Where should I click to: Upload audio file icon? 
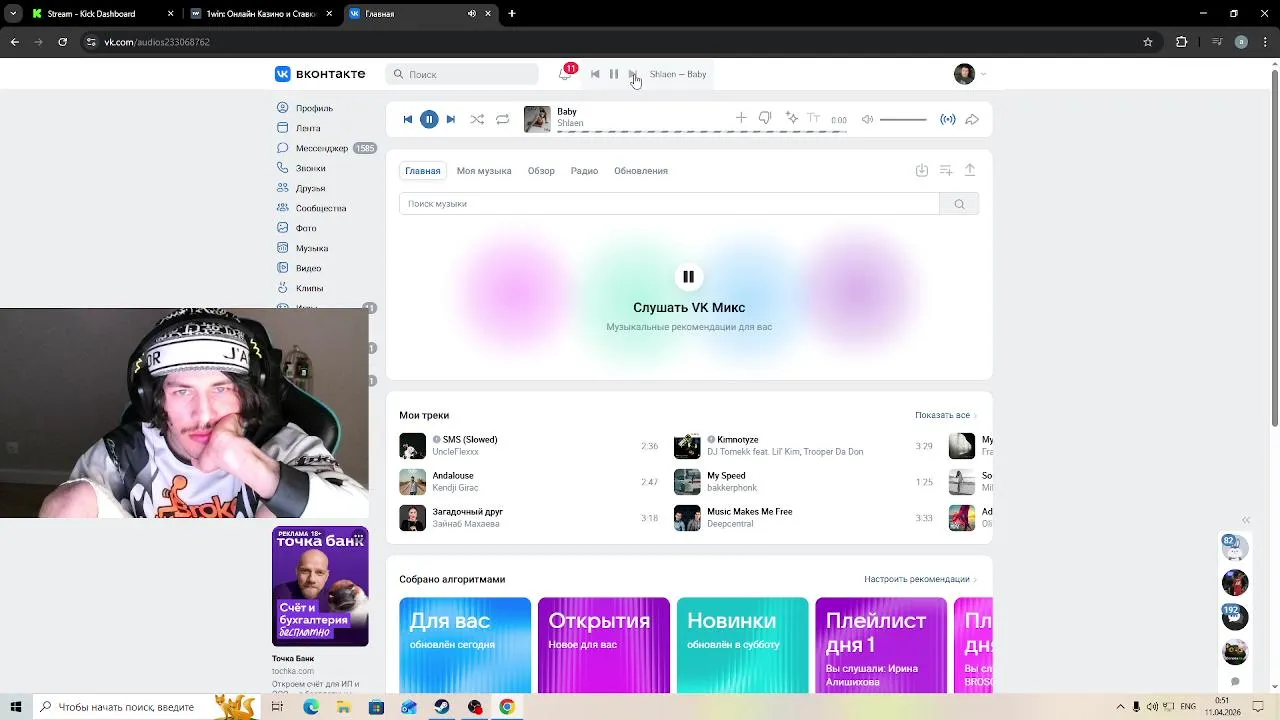970,171
